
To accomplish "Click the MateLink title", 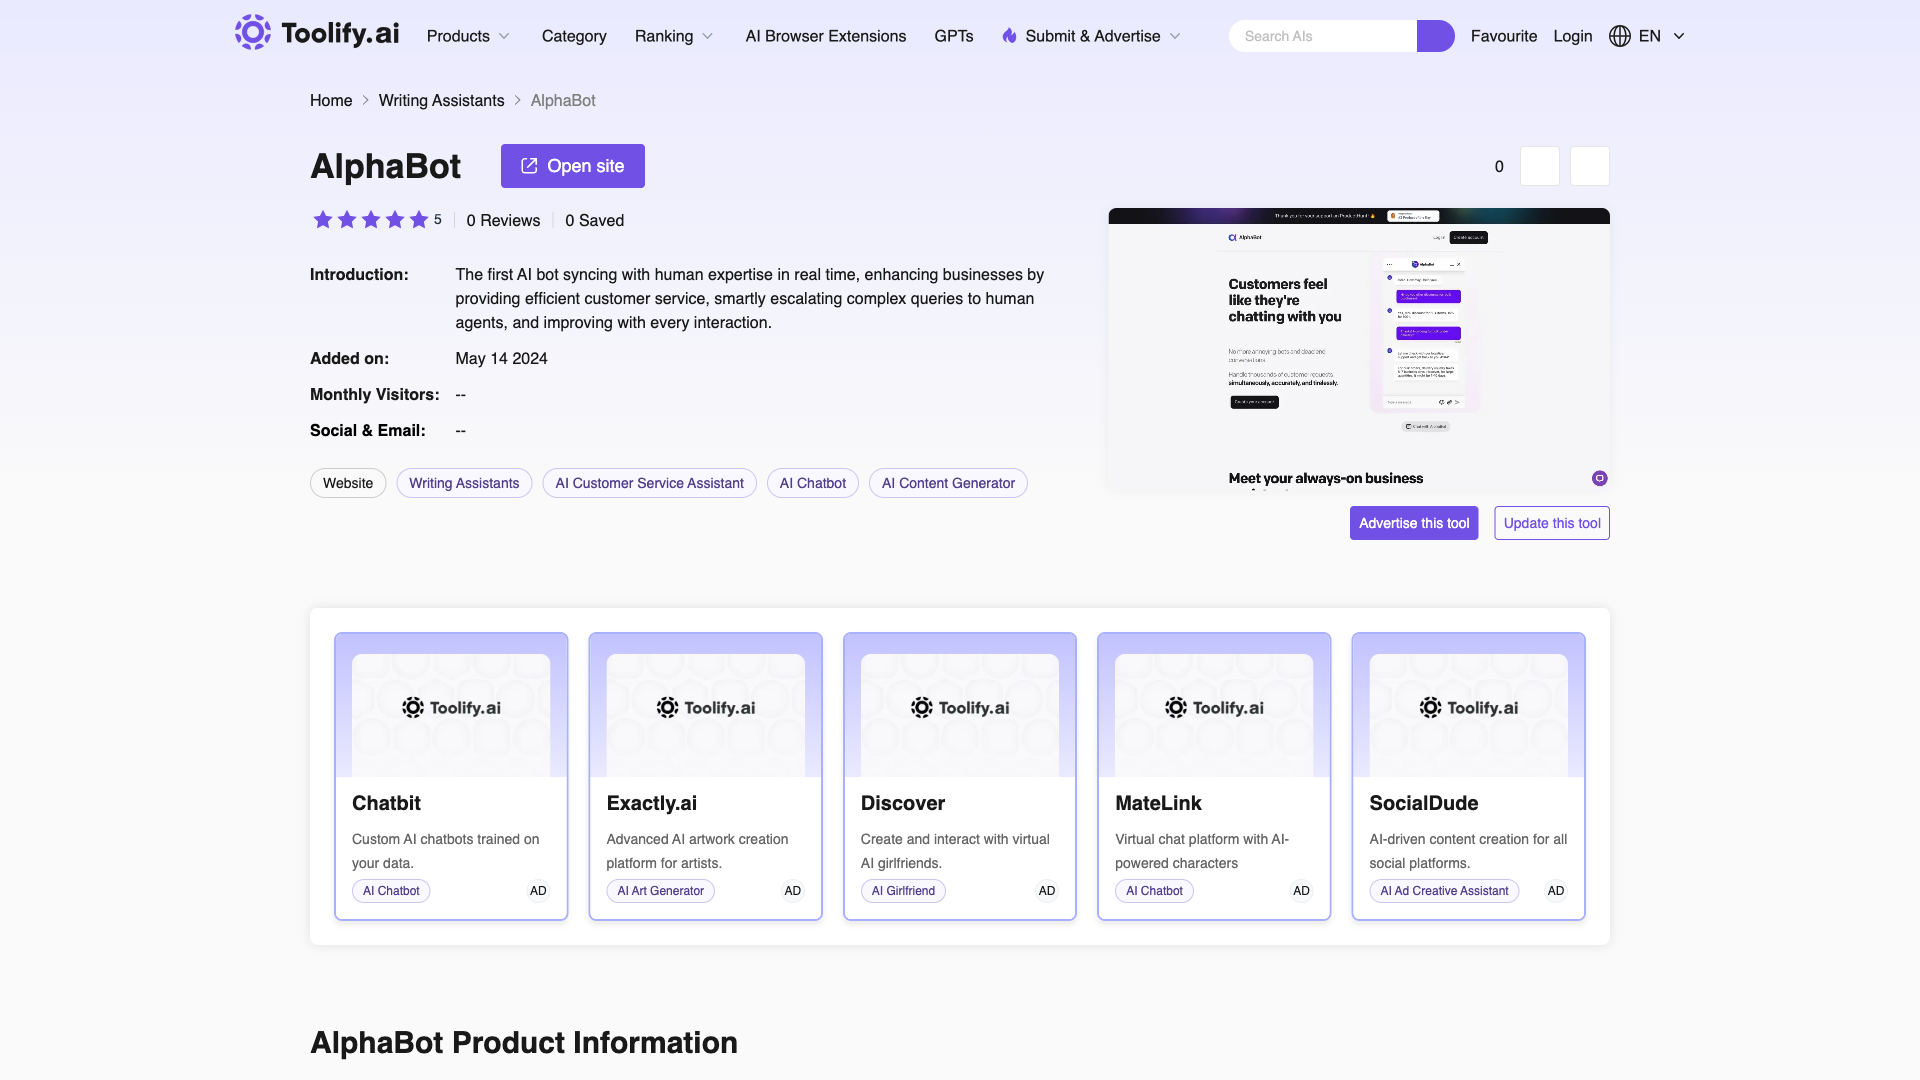I will tap(1158, 803).
